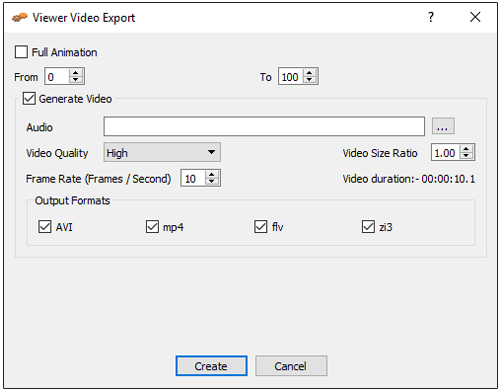Uncheck the mp4 output format
502x390 pixels.
tap(152, 227)
